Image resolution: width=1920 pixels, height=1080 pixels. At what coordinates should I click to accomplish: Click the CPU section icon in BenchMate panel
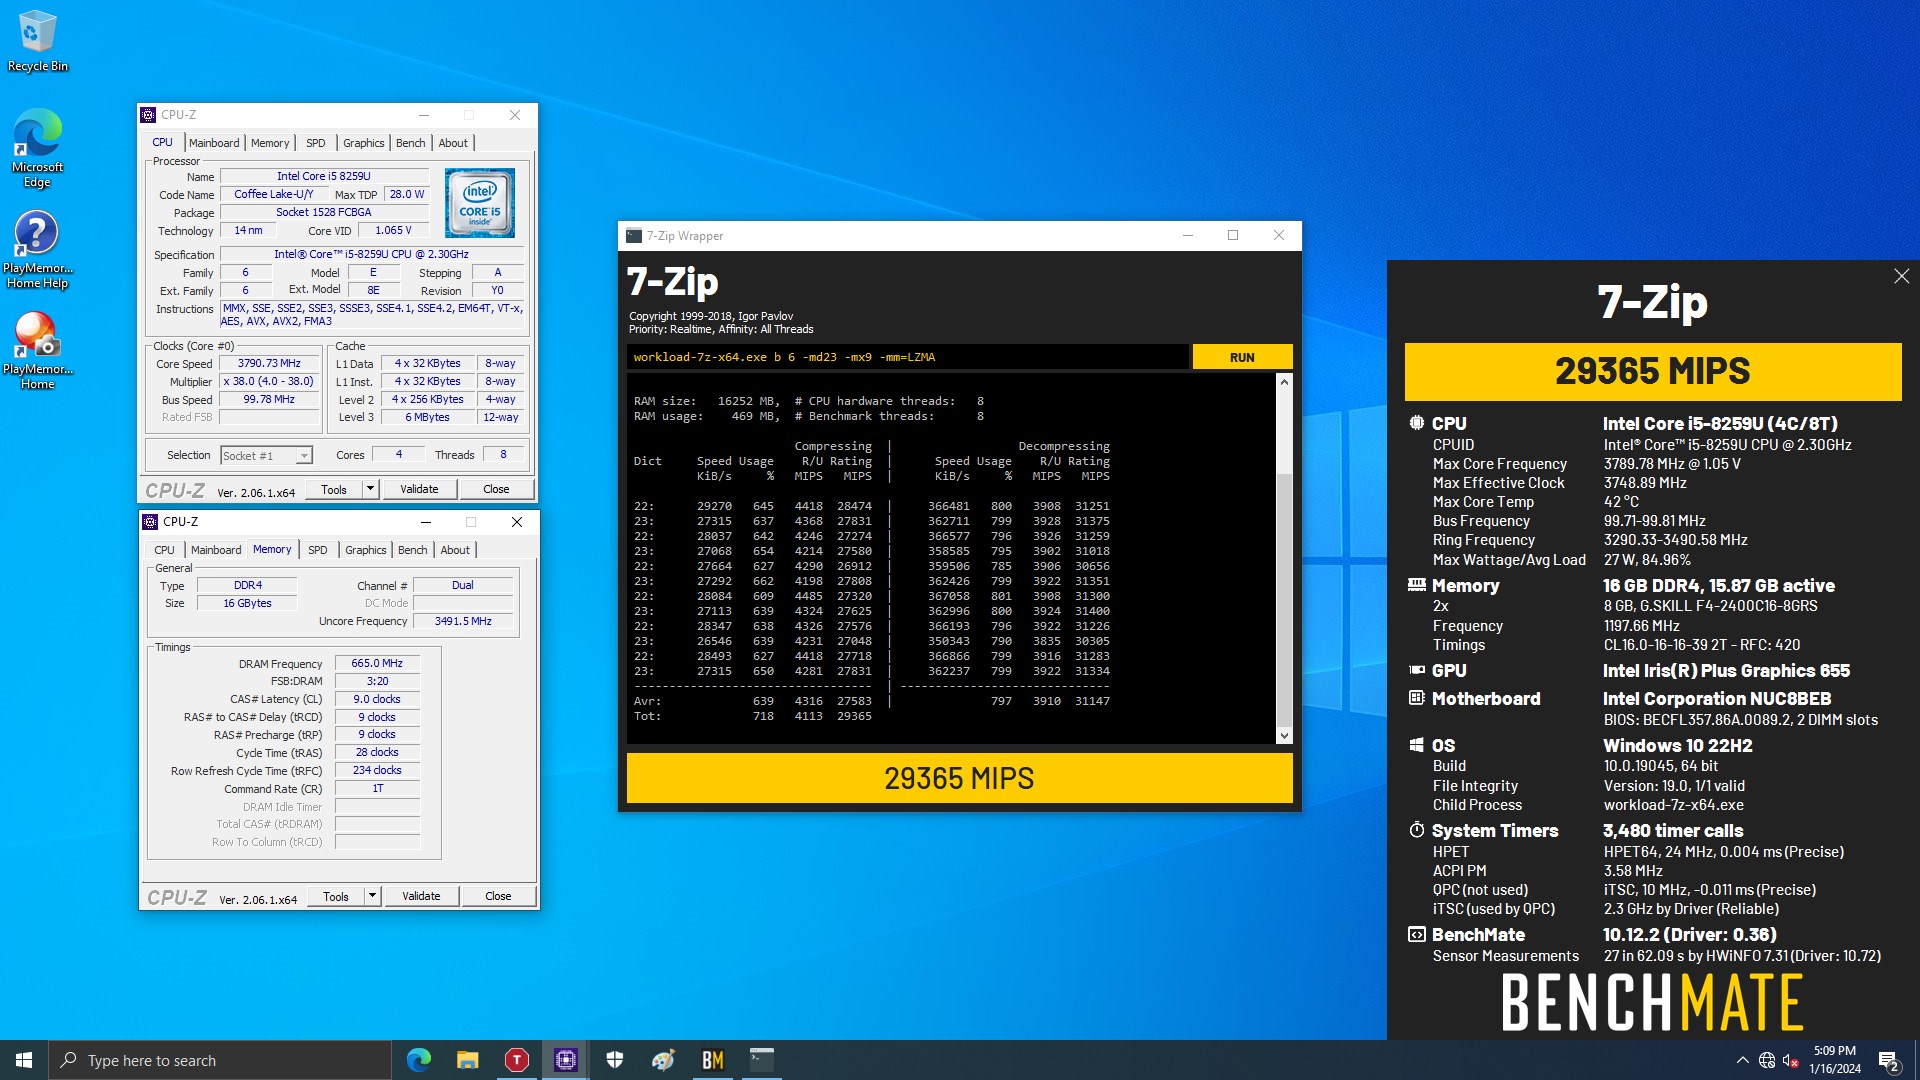(1416, 423)
